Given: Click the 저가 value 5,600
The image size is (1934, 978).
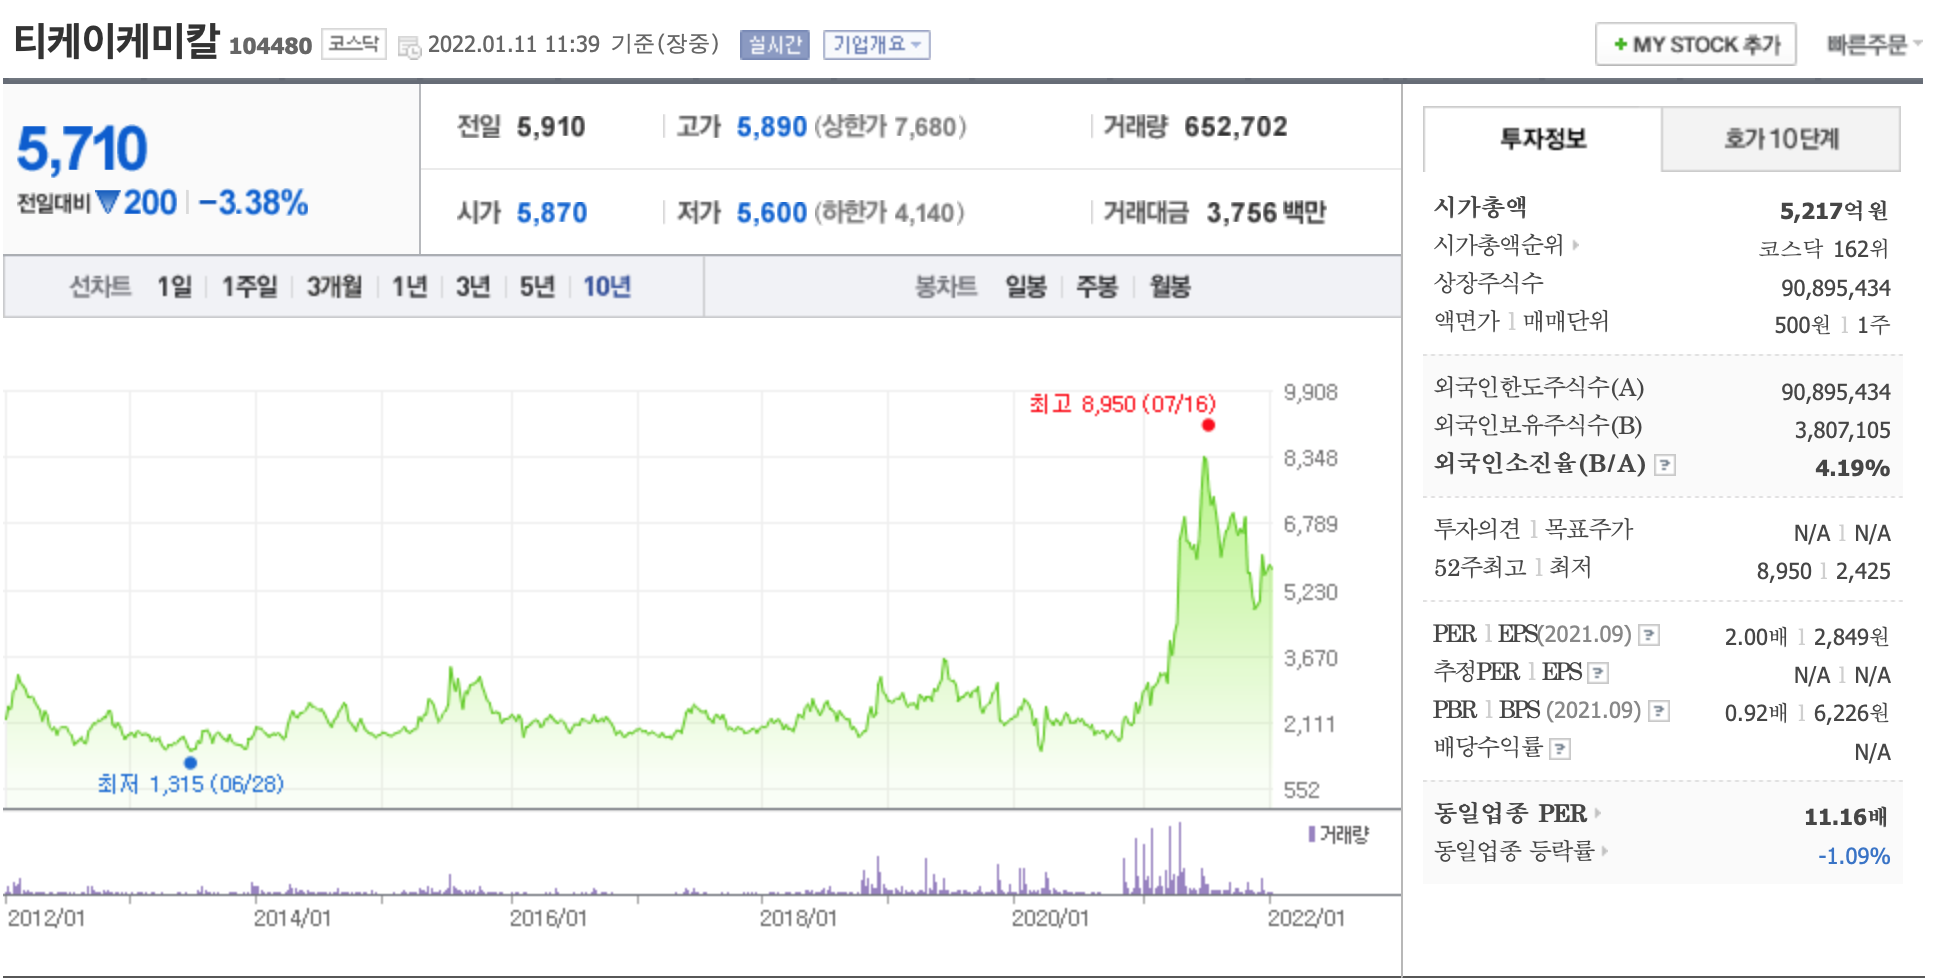Looking at the screenshot, I should click(x=771, y=213).
